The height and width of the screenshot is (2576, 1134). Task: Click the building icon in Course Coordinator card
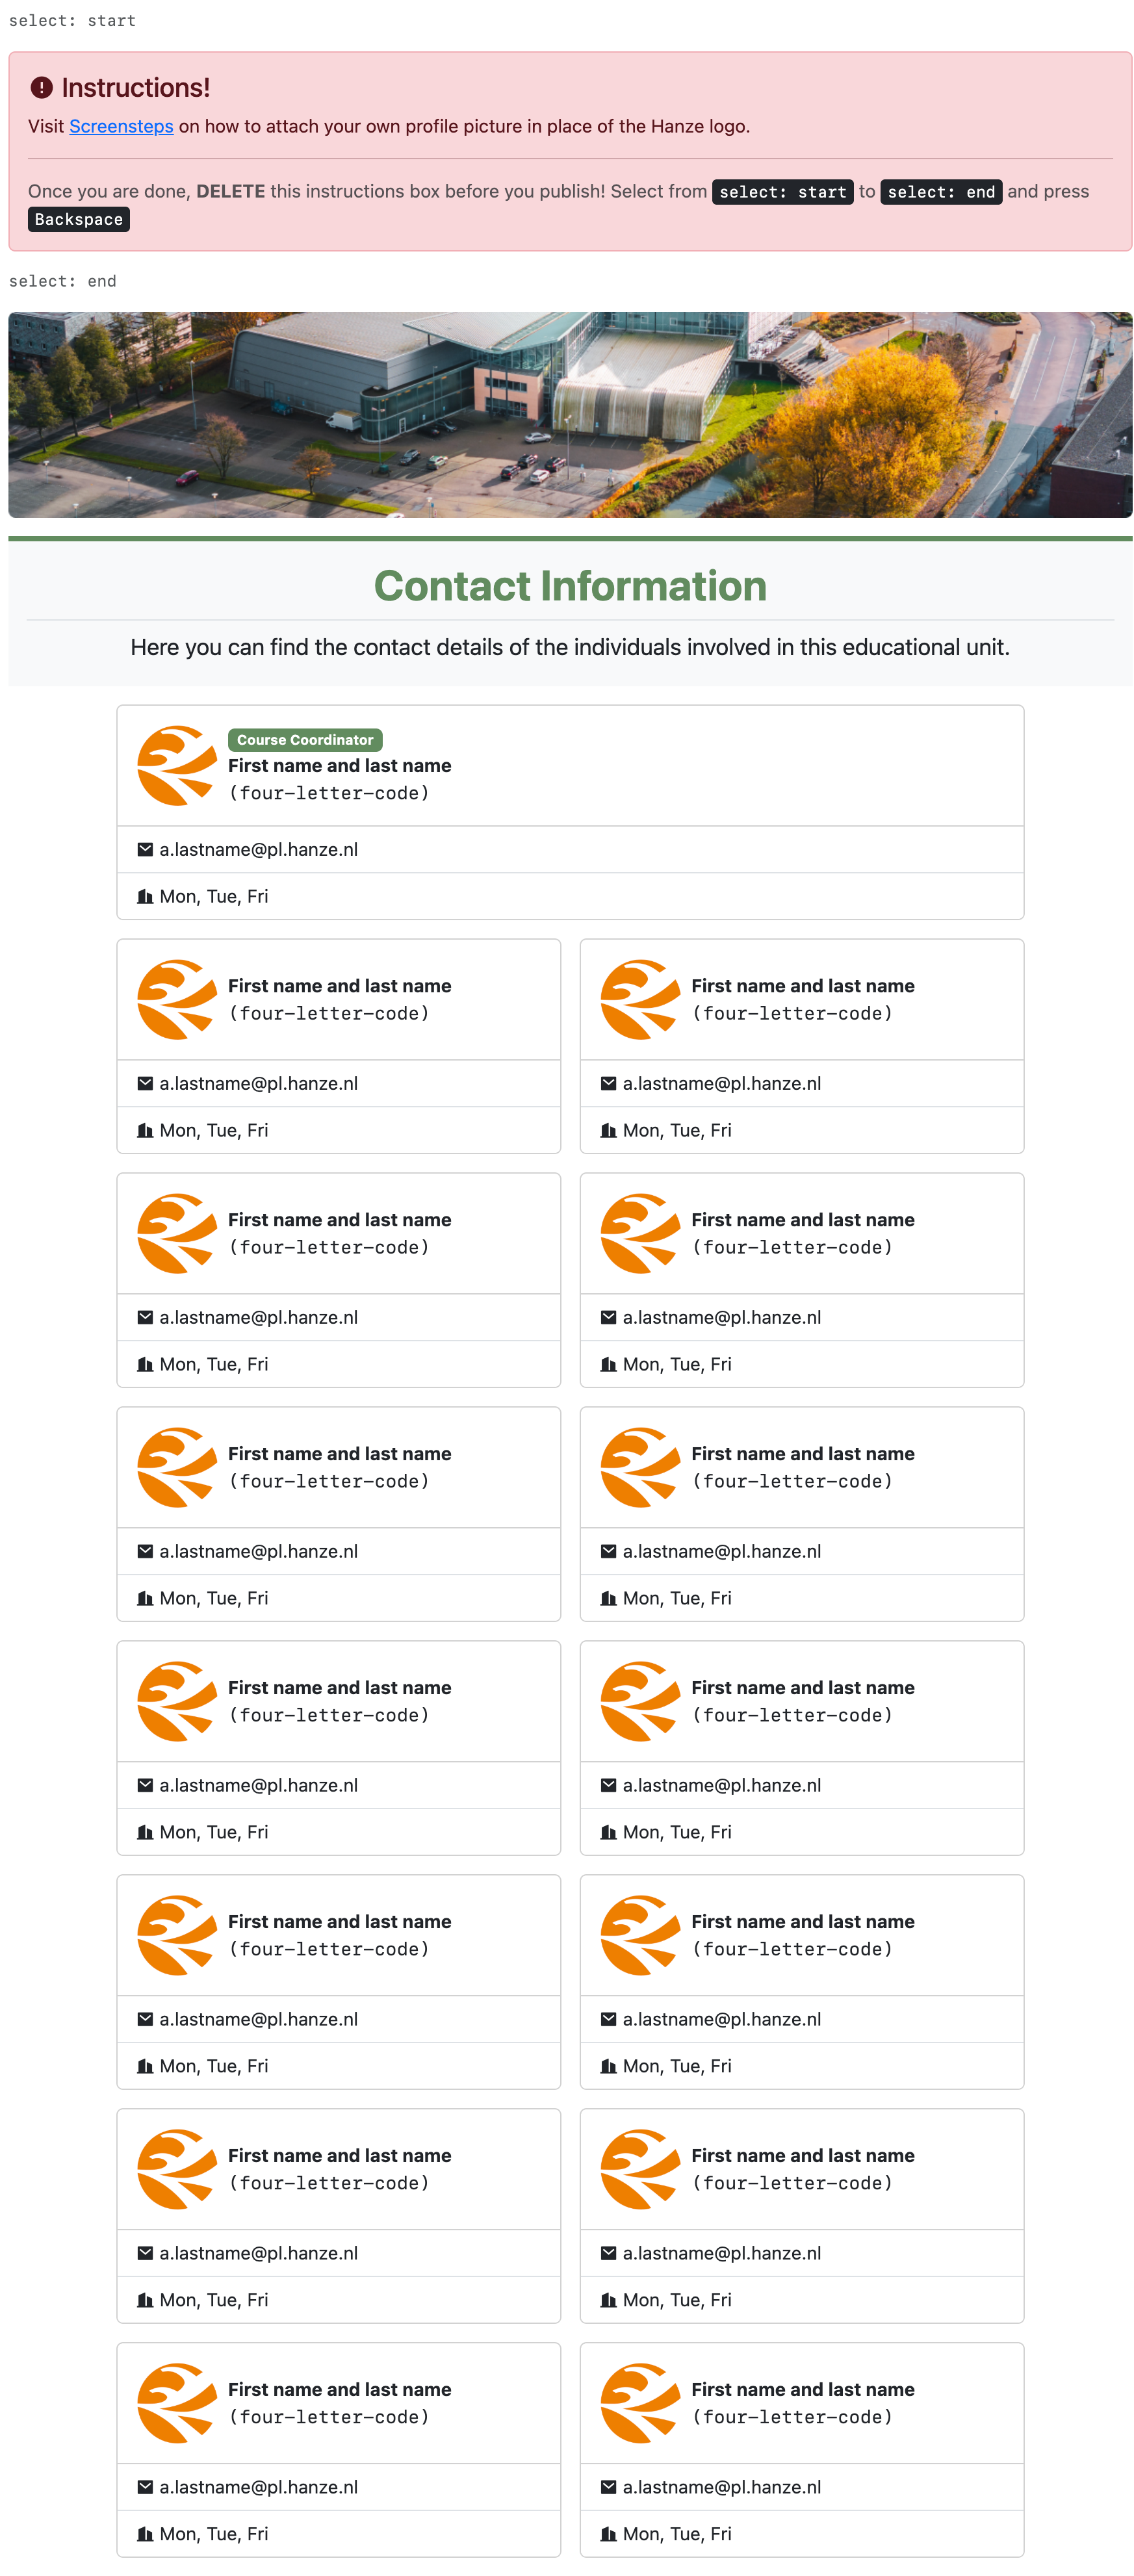click(x=145, y=897)
